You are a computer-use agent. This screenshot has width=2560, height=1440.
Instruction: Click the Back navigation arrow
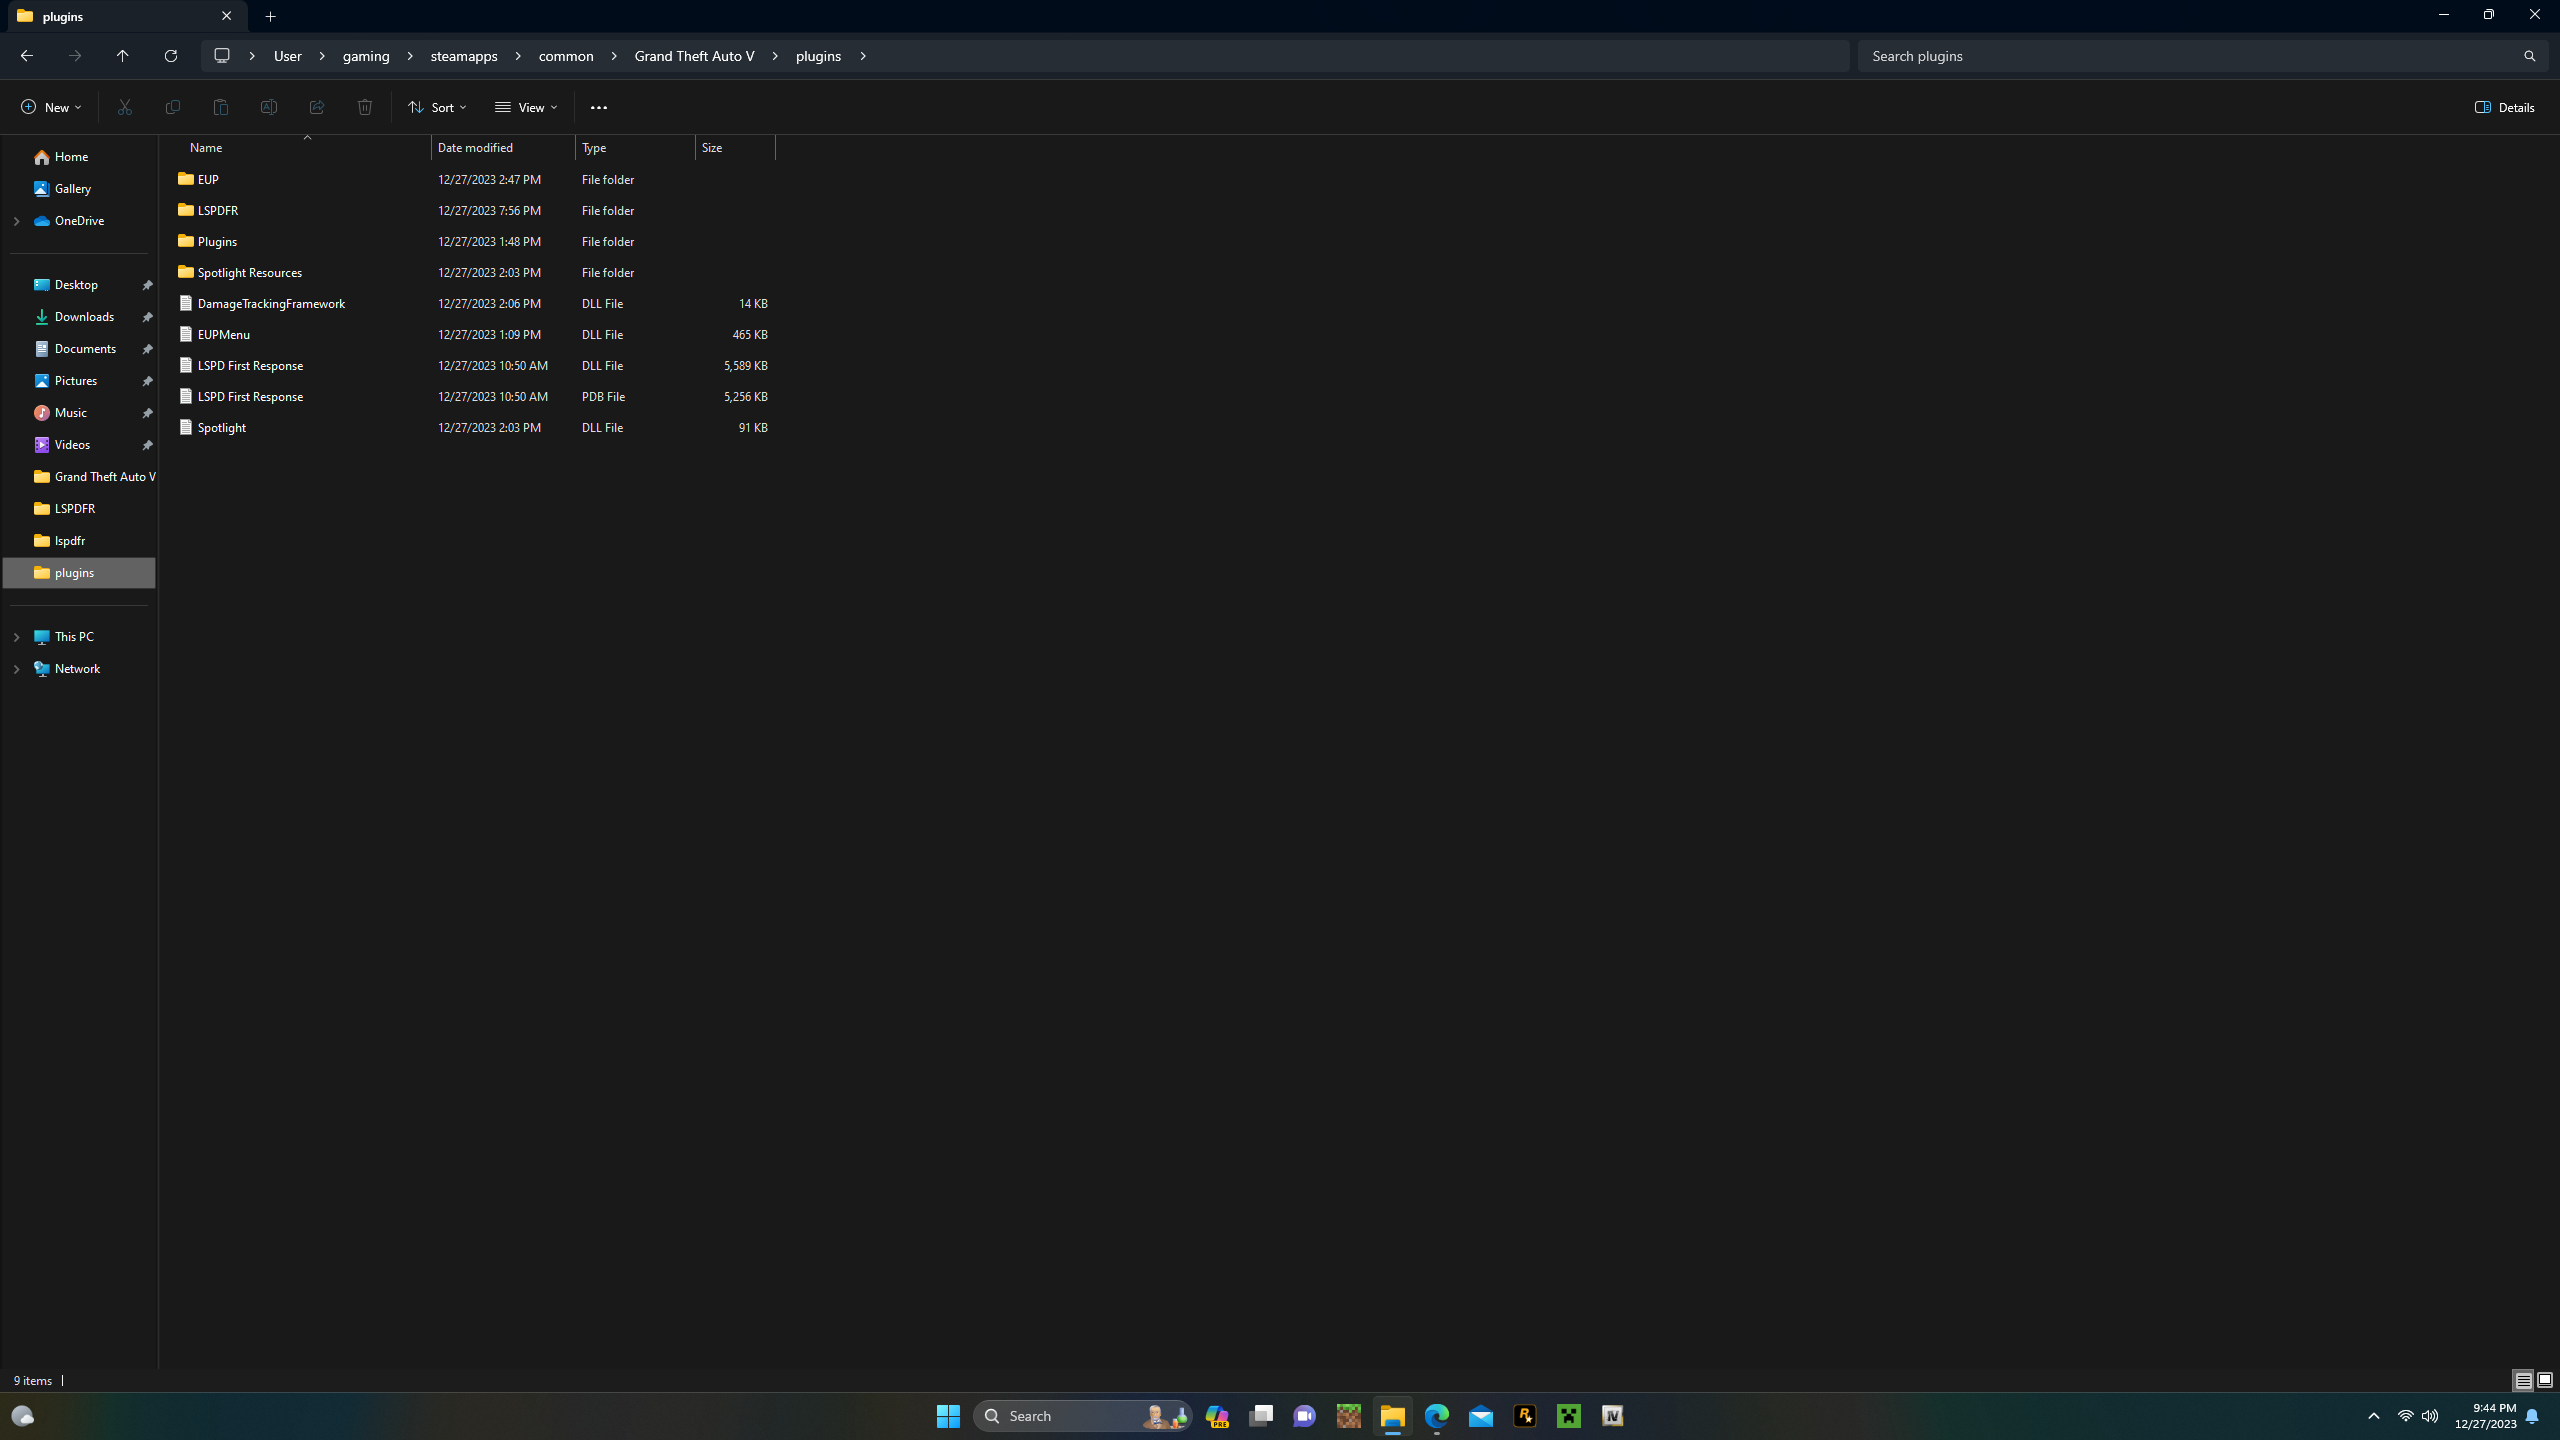pyautogui.click(x=27, y=56)
